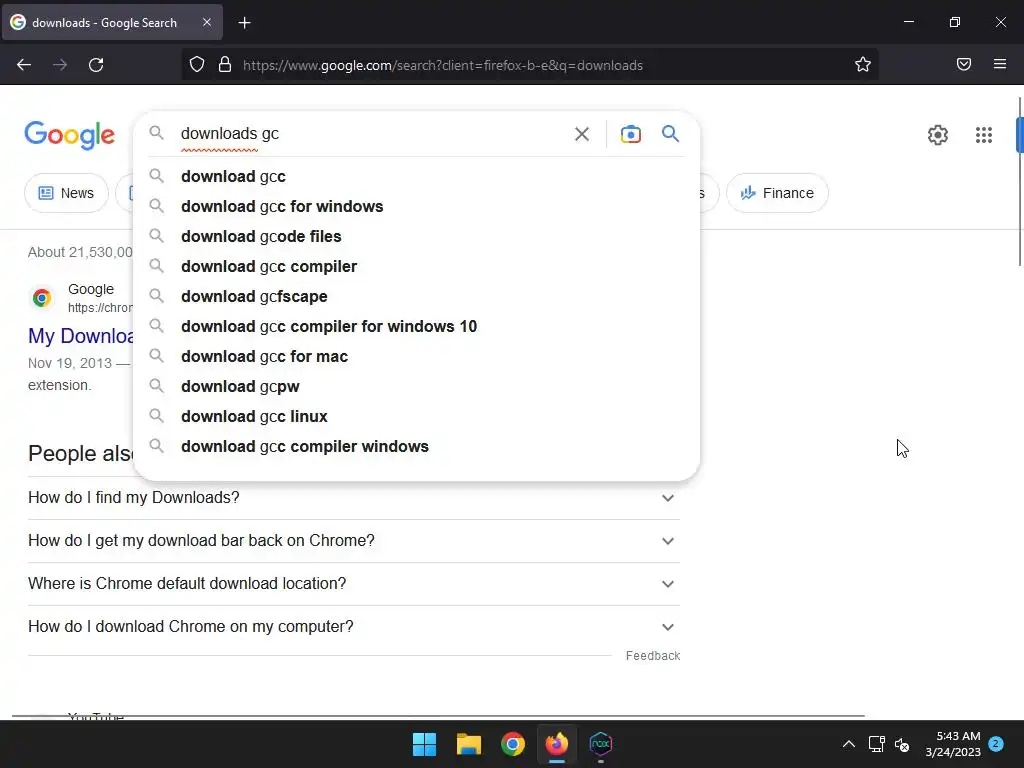Go to the Google logo homepage

pos(69,135)
